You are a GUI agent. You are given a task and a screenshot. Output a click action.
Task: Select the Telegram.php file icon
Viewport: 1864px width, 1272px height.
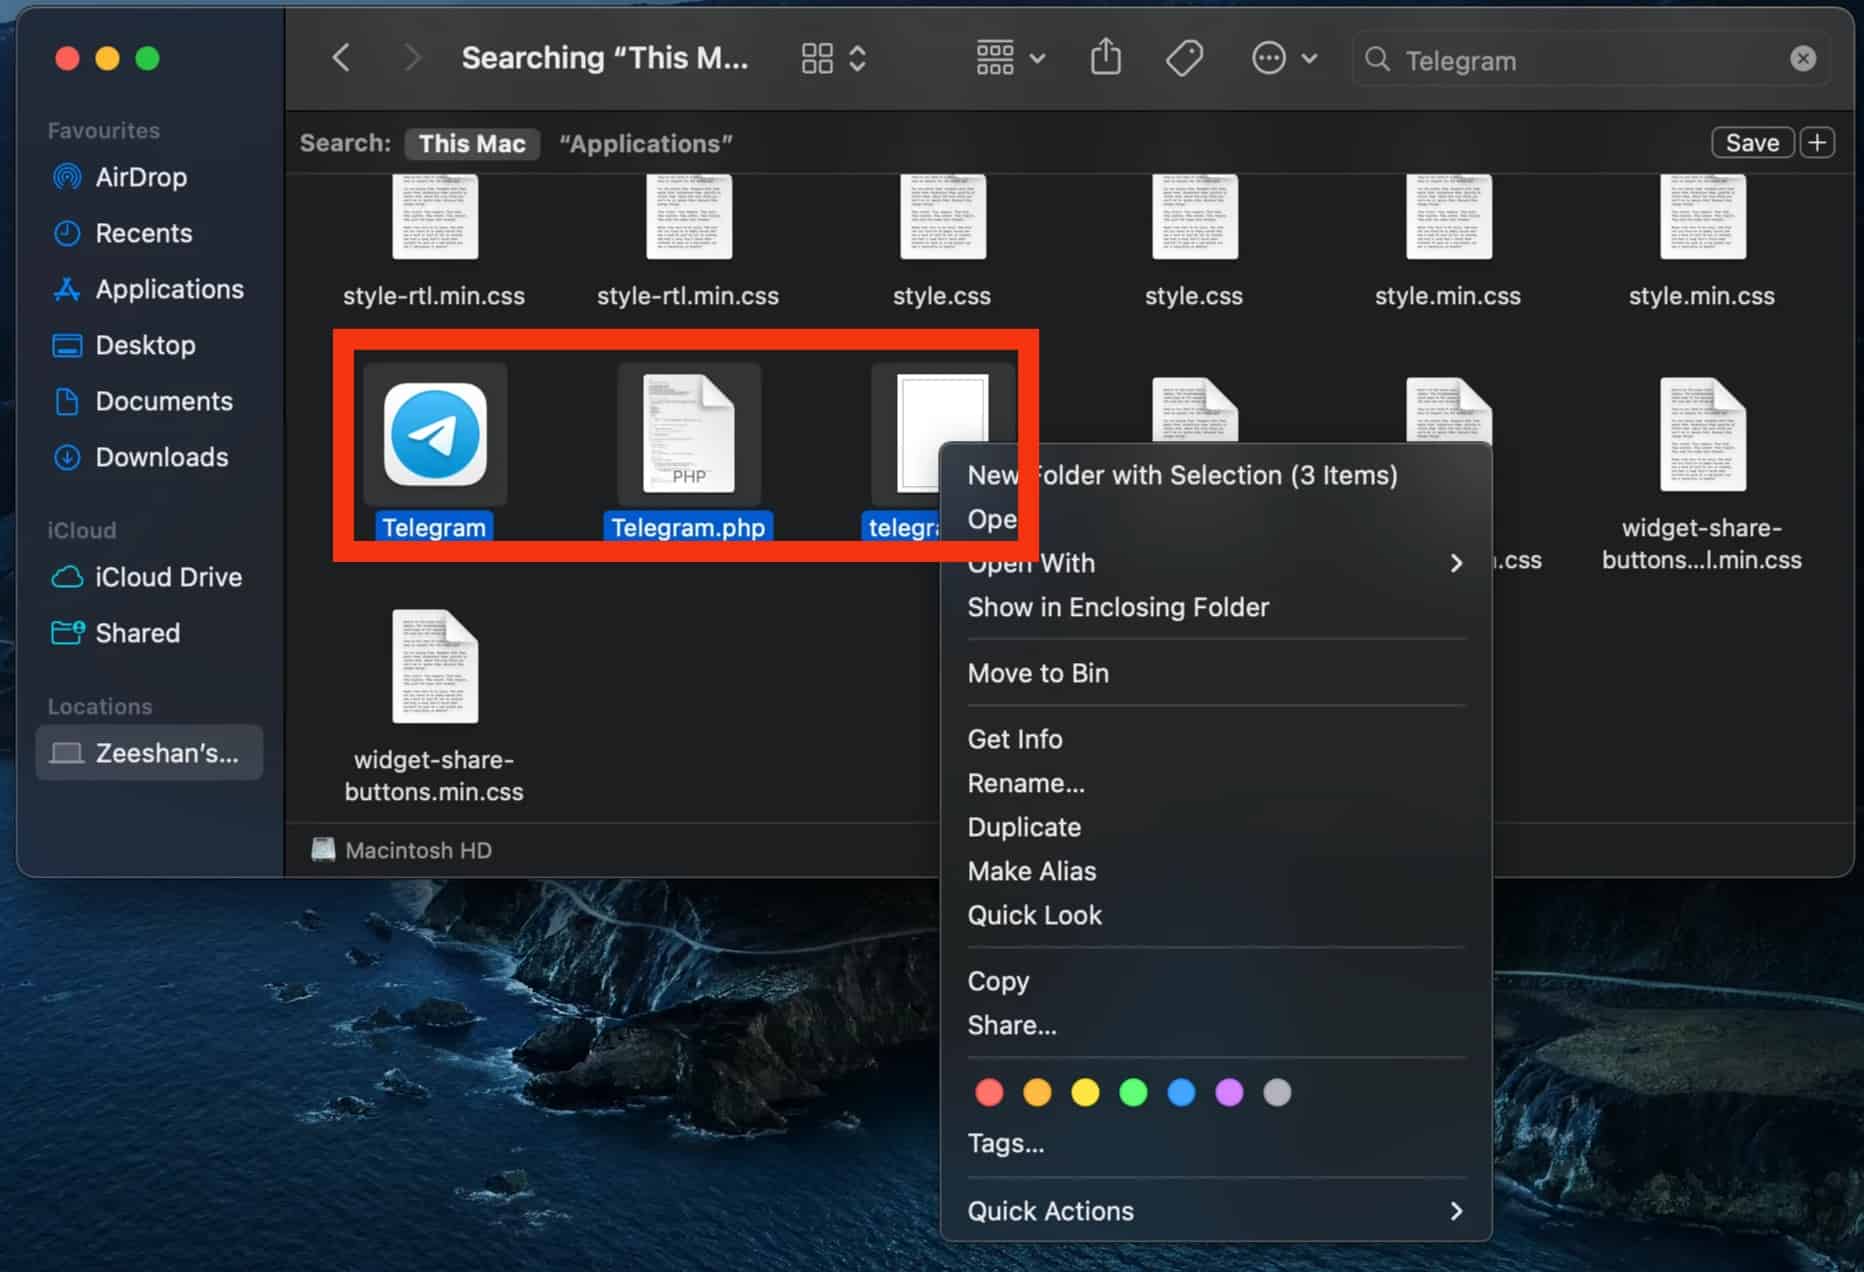[x=688, y=434]
